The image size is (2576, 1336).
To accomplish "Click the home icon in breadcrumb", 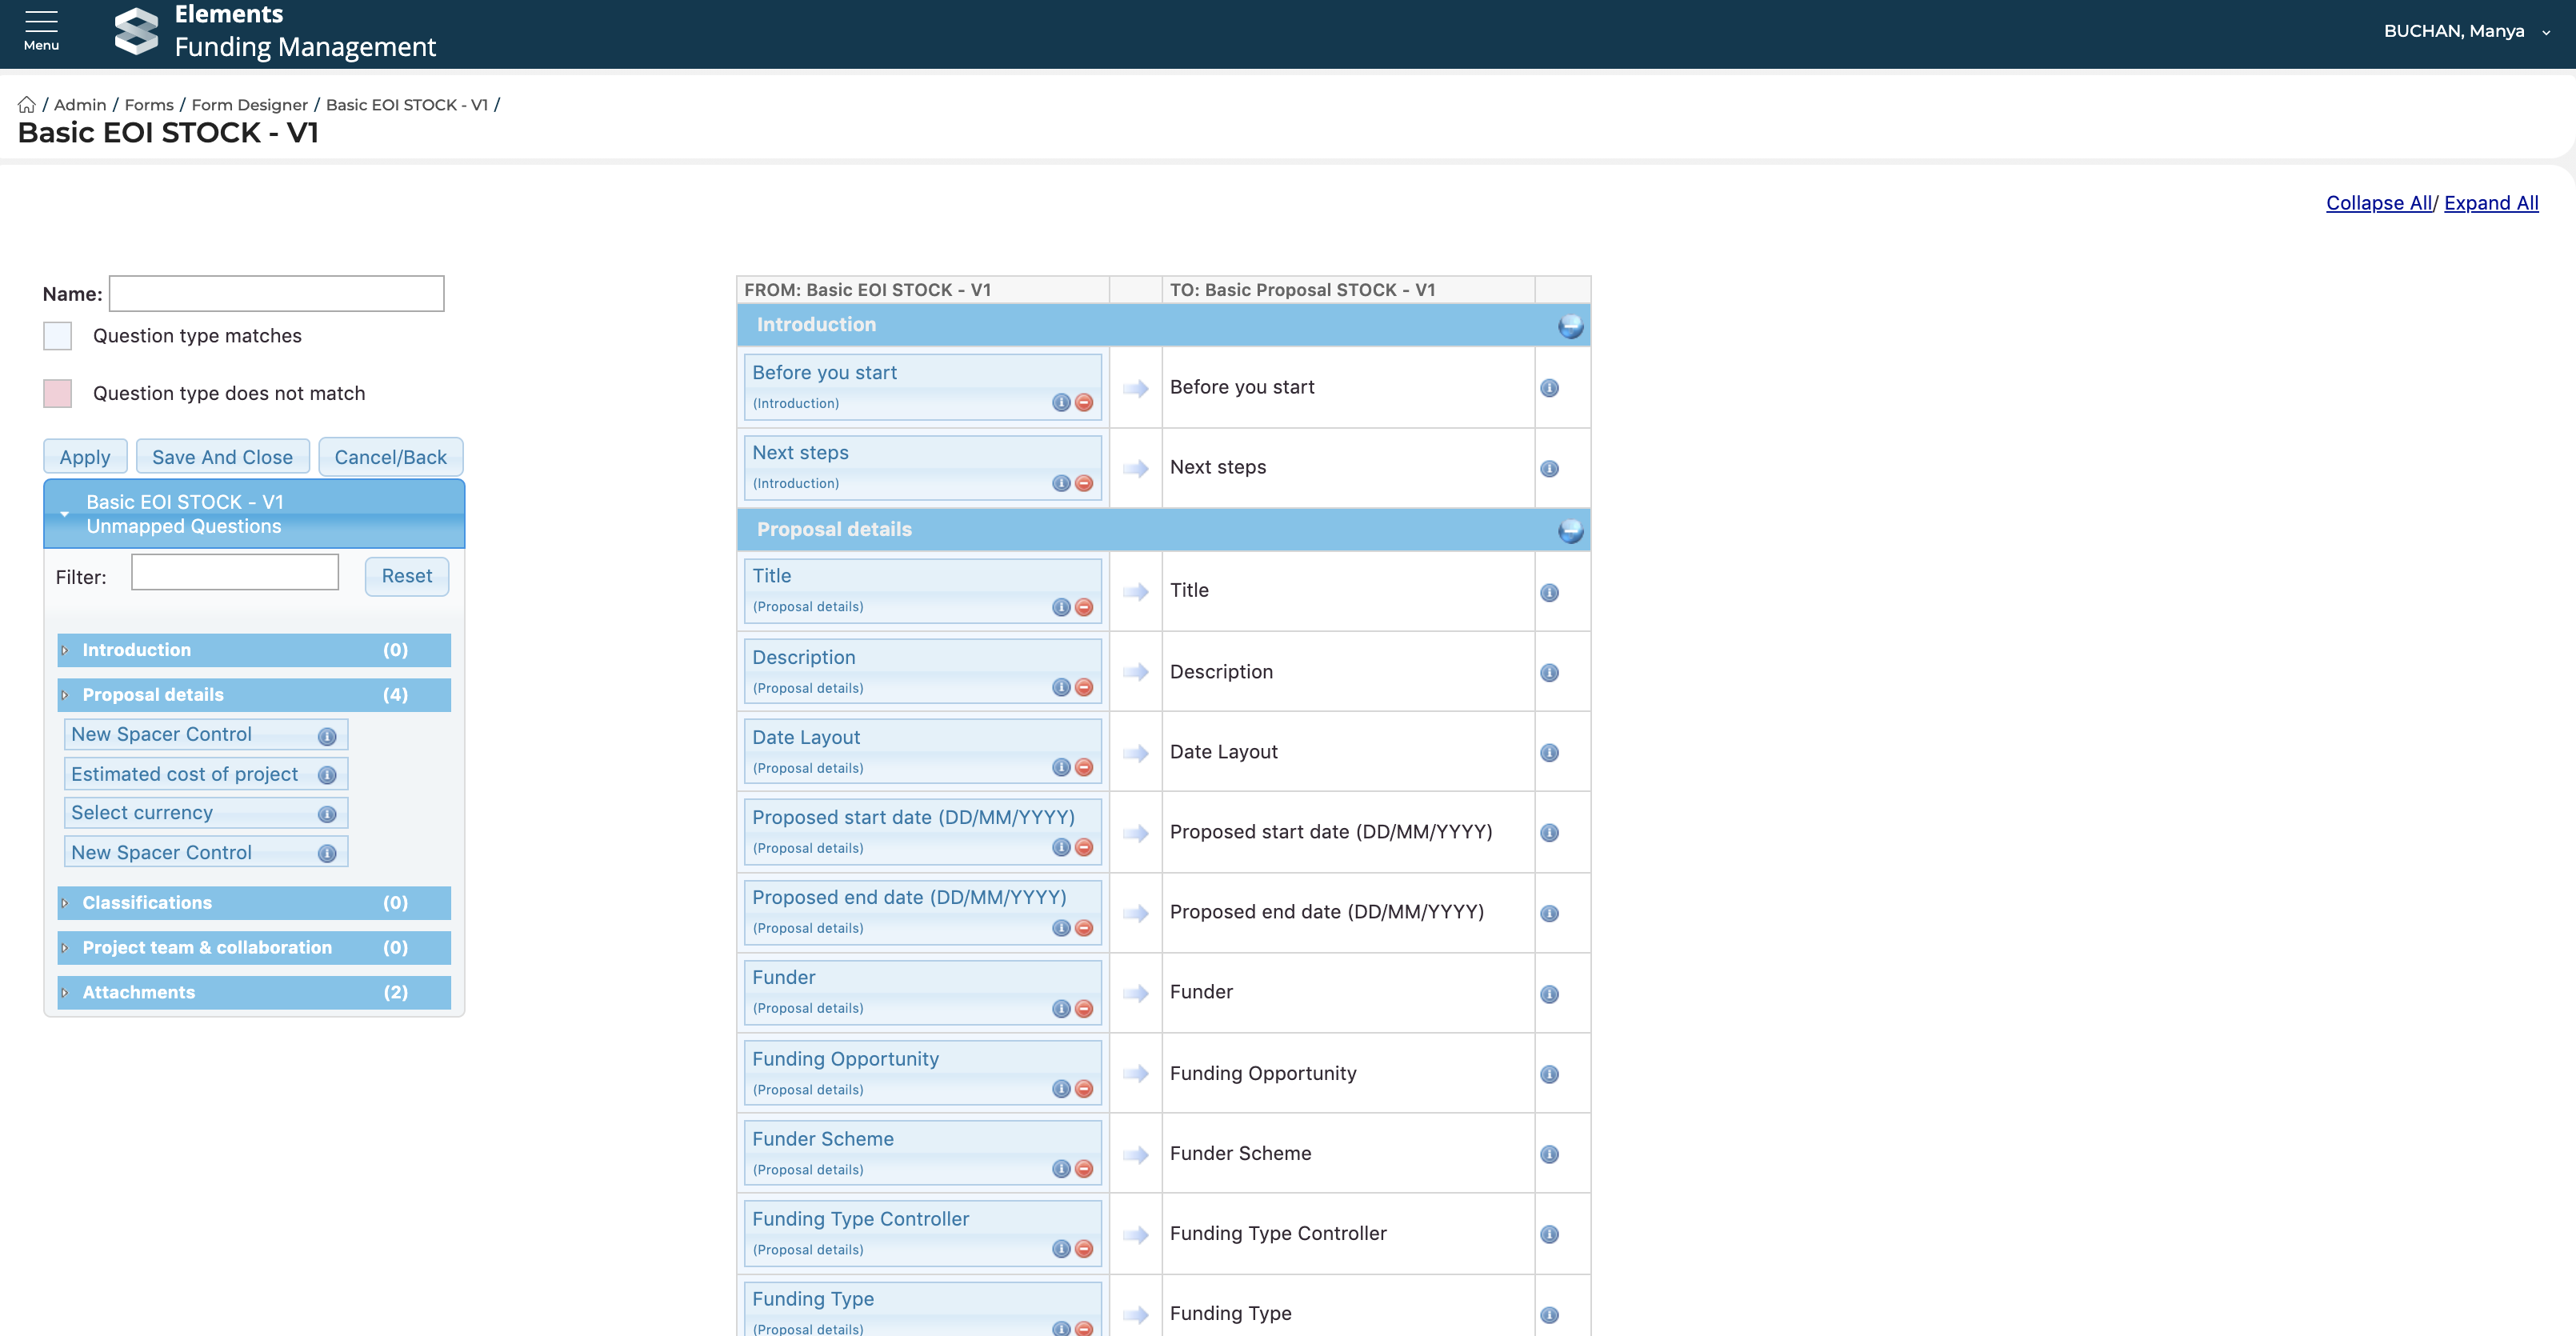I will 27,105.
